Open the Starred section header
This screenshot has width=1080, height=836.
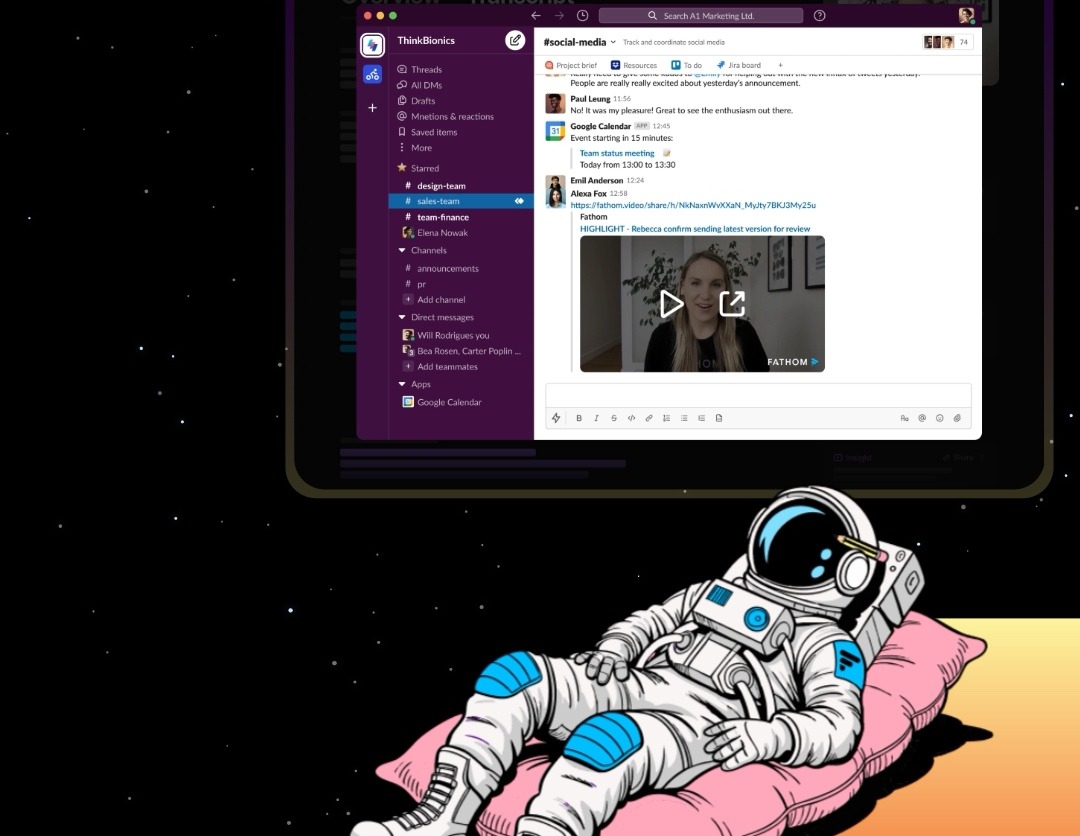tap(418, 168)
